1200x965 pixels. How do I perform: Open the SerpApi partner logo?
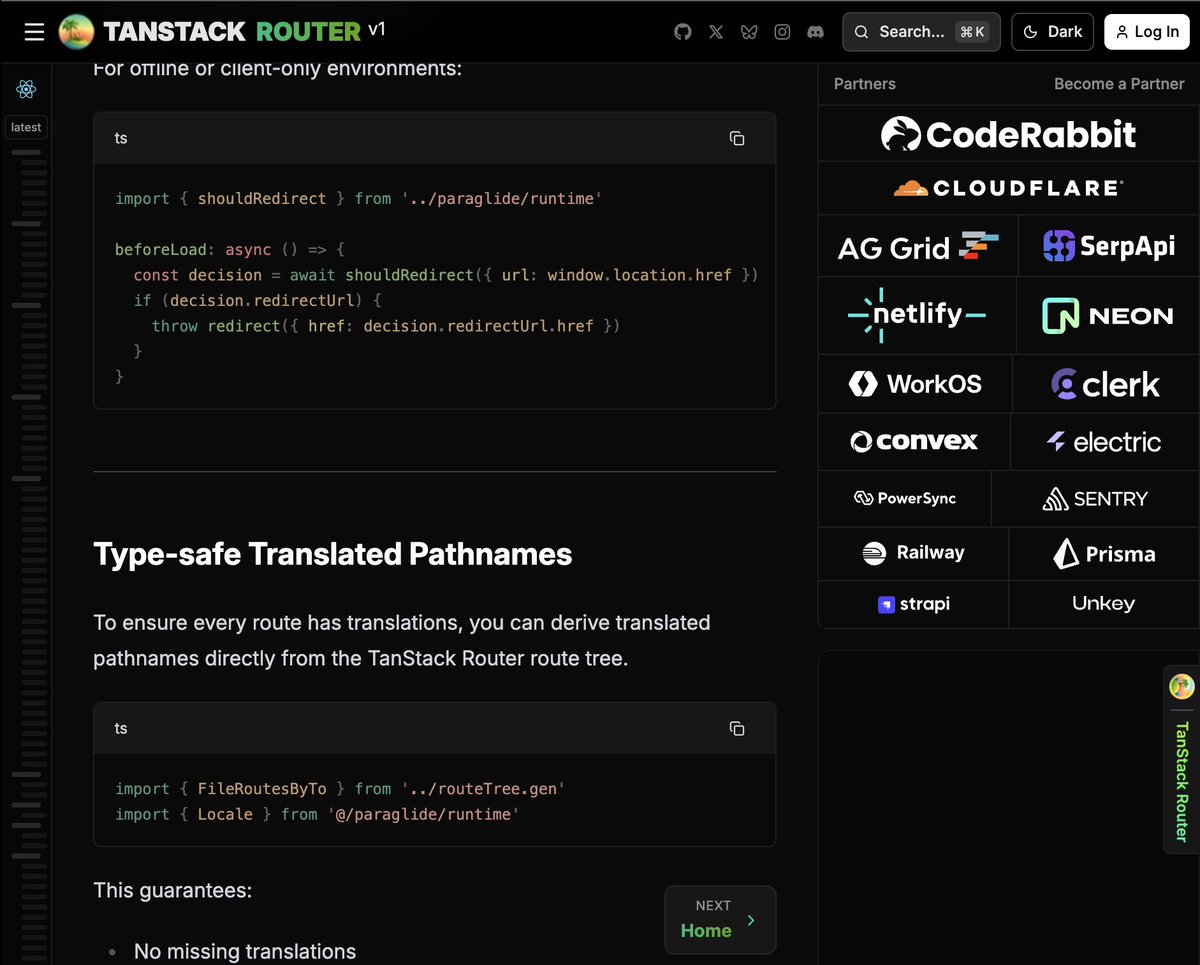click(x=1109, y=246)
